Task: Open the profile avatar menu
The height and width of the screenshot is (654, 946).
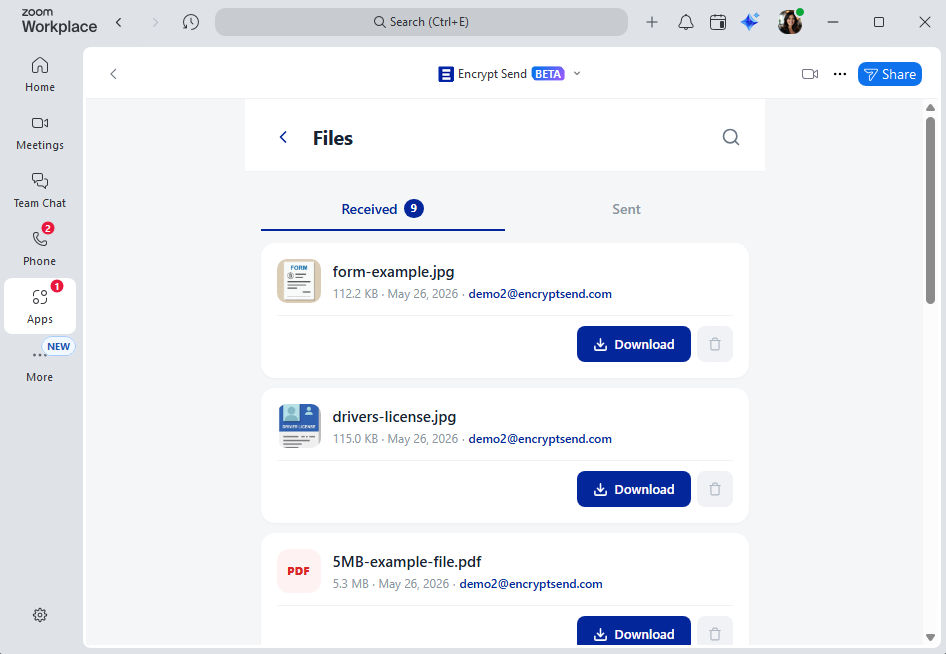Action: coord(790,22)
